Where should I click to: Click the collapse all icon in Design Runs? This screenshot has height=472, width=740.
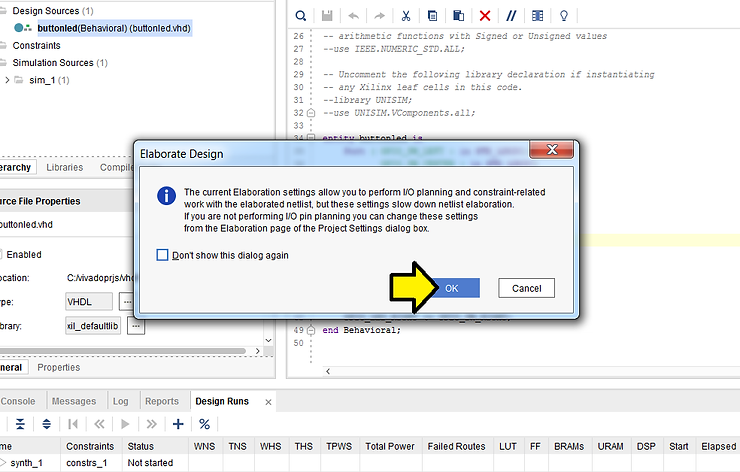[x=20, y=424]
